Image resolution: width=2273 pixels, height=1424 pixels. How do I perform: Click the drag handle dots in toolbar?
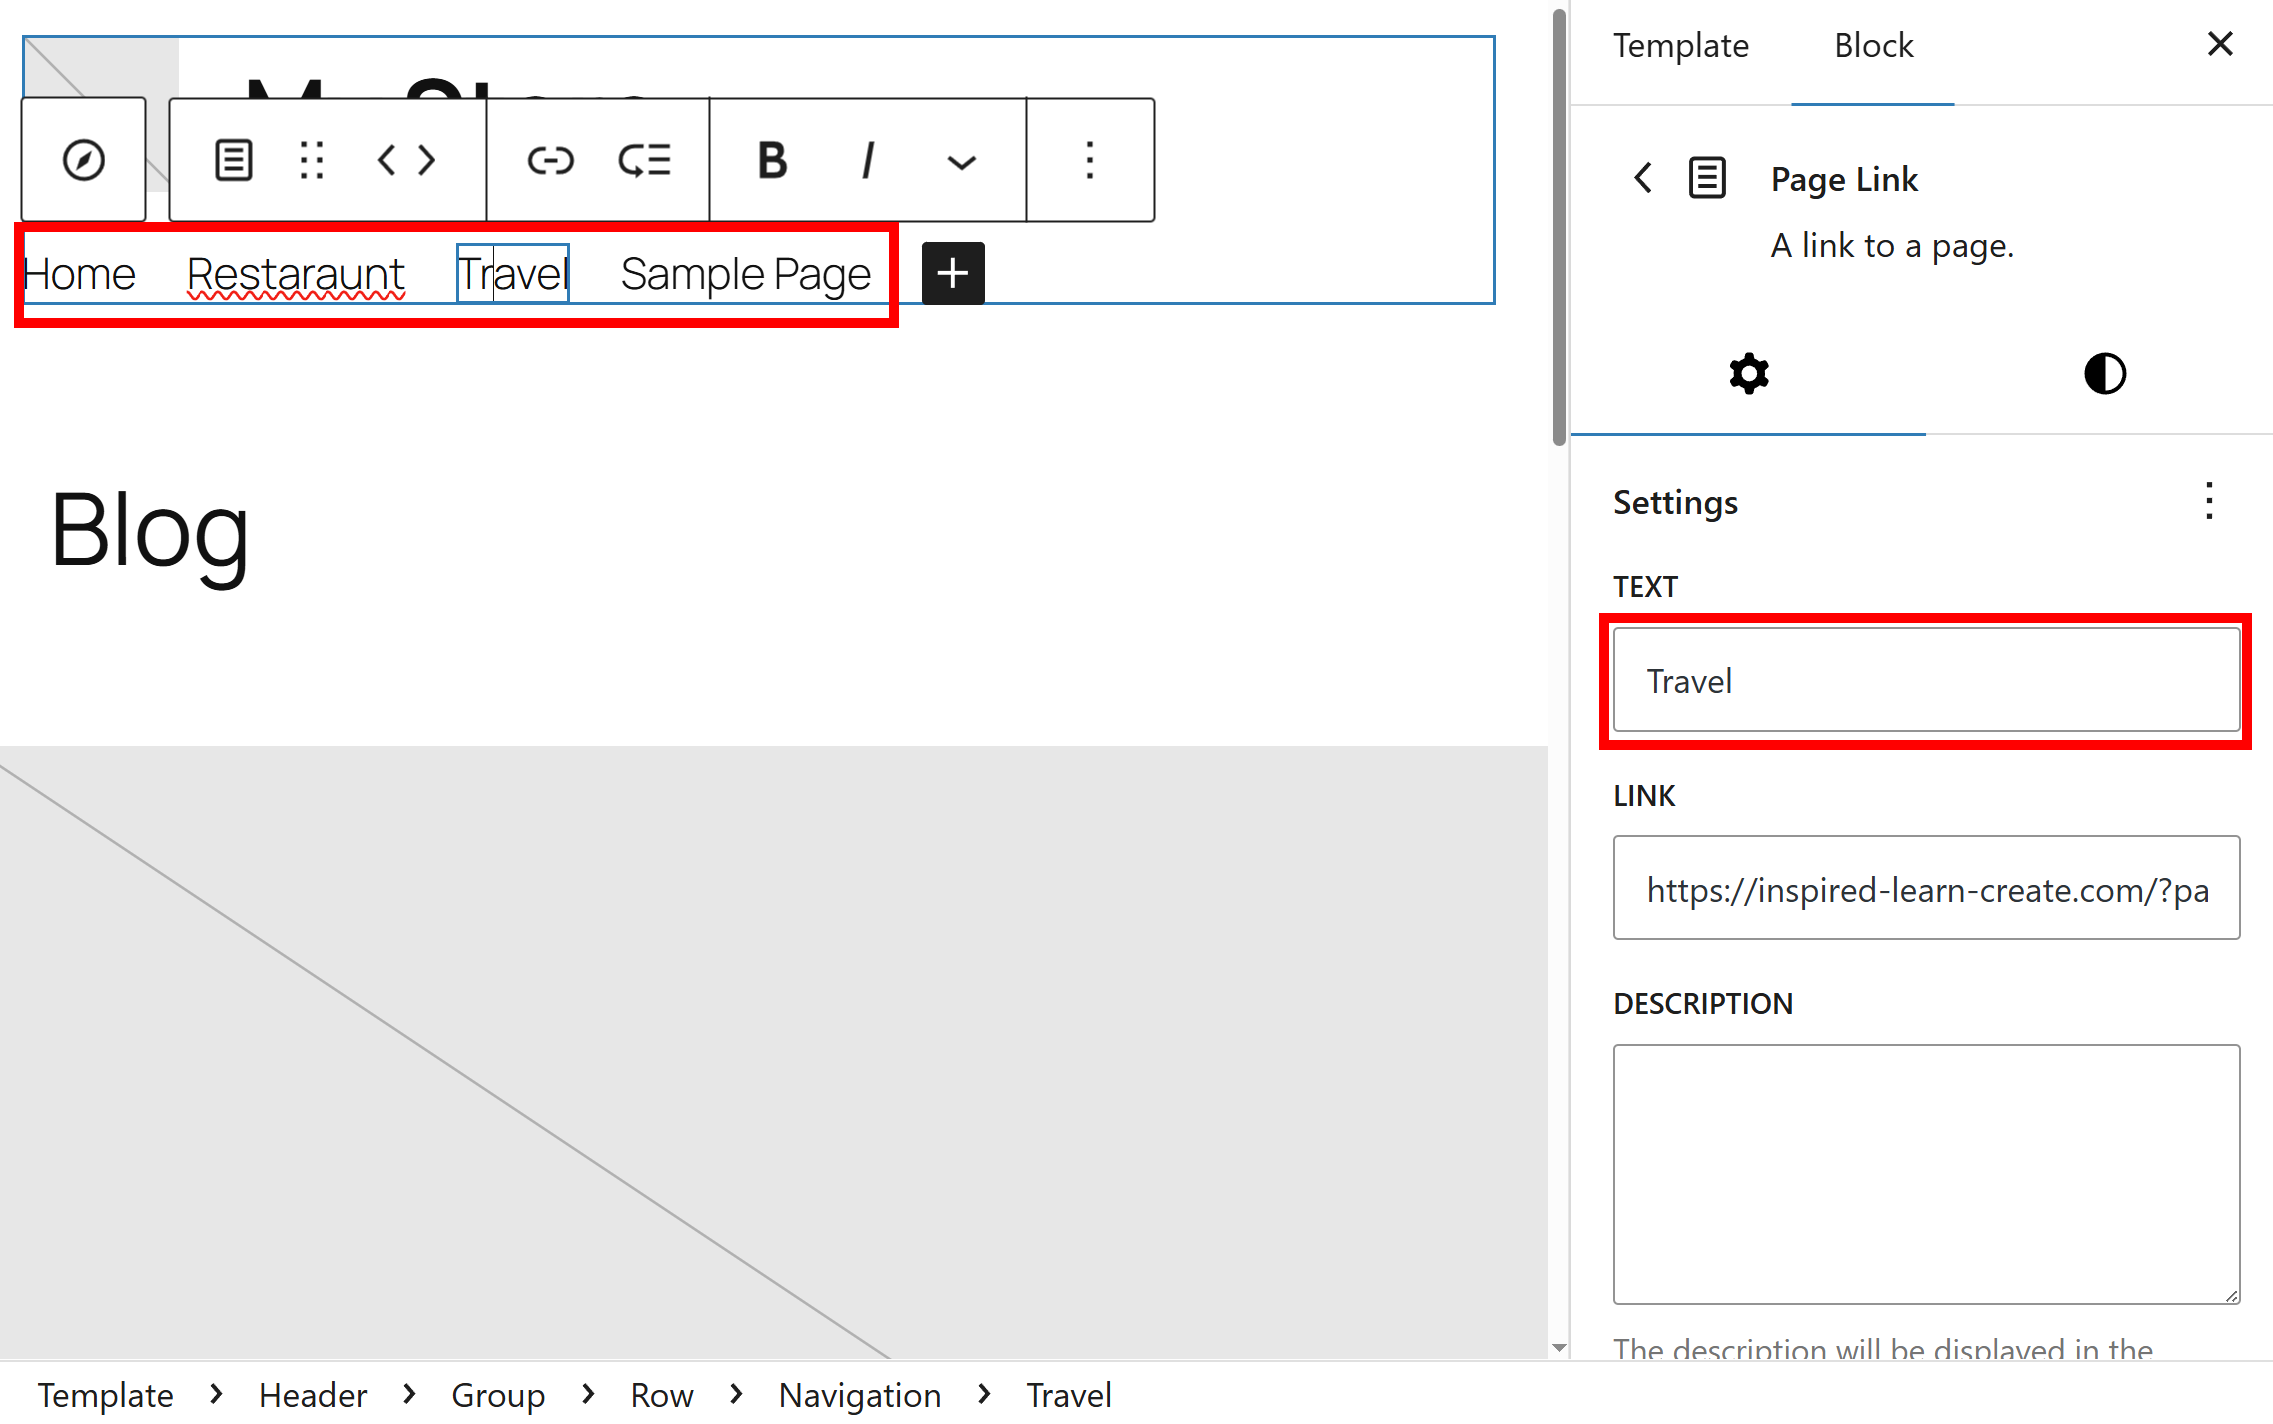pos(312,160)
